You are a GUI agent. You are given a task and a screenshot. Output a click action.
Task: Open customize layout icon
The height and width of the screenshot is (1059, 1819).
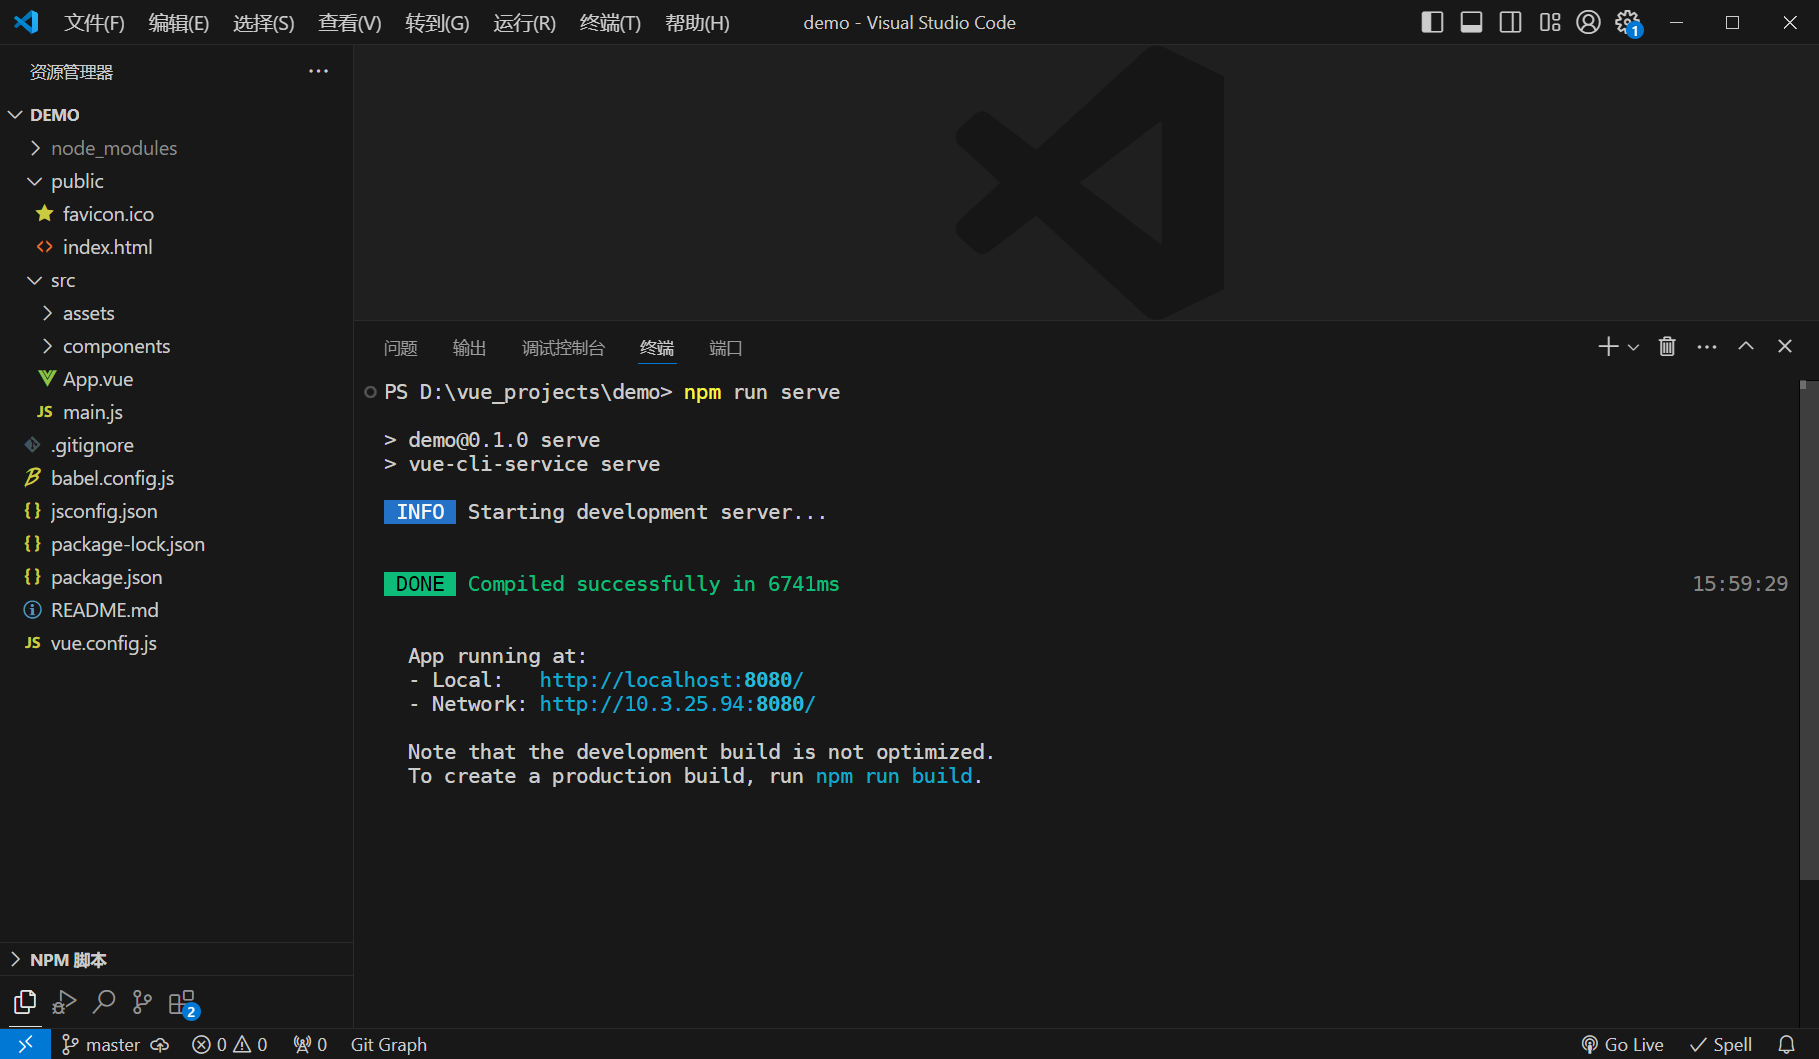tap(1550, 22)
